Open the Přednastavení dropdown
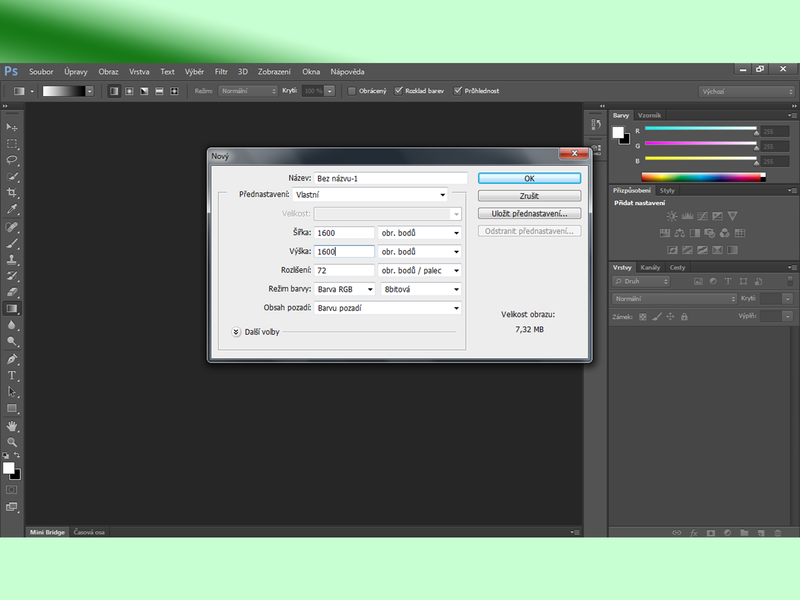800x600 pixels. [371, 195]
